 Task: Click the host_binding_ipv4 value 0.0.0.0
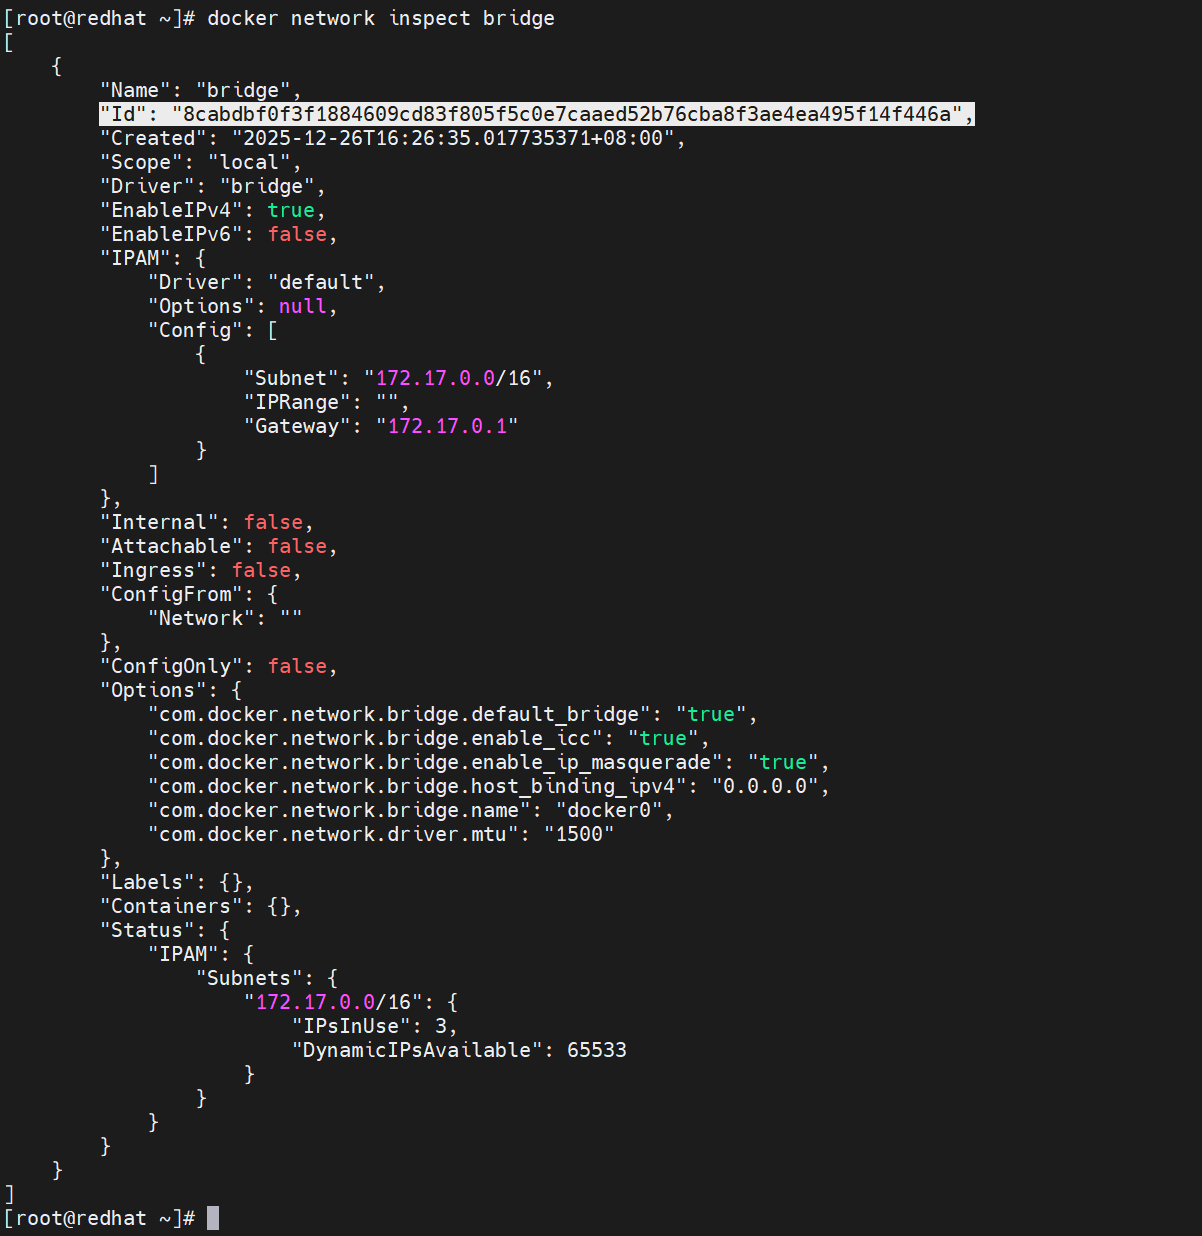tap(765, 786)
